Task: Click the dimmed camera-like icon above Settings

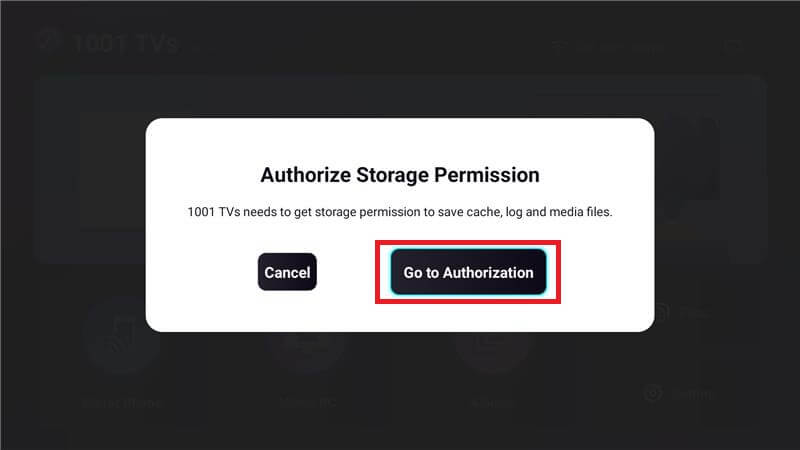Action: tap(660, 312)
